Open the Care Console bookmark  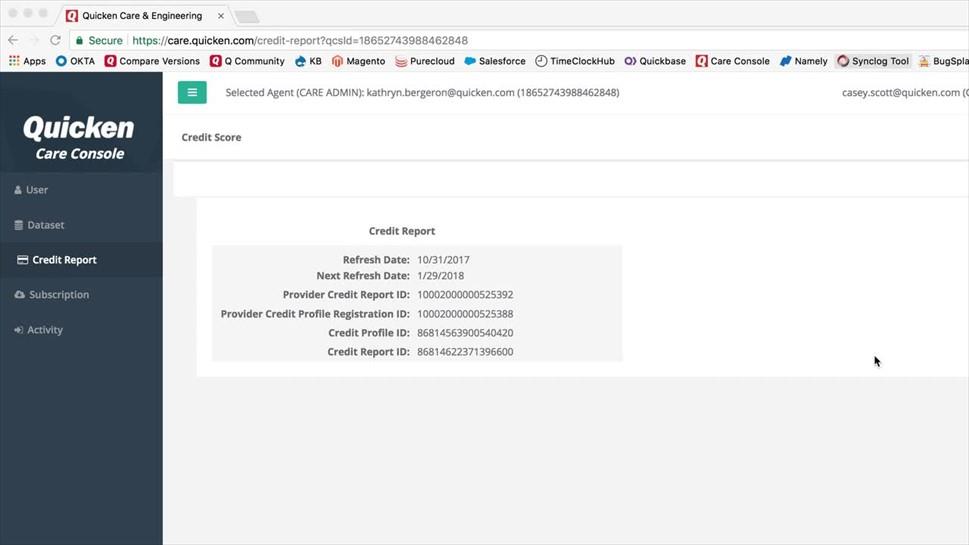tap(732, 61)
